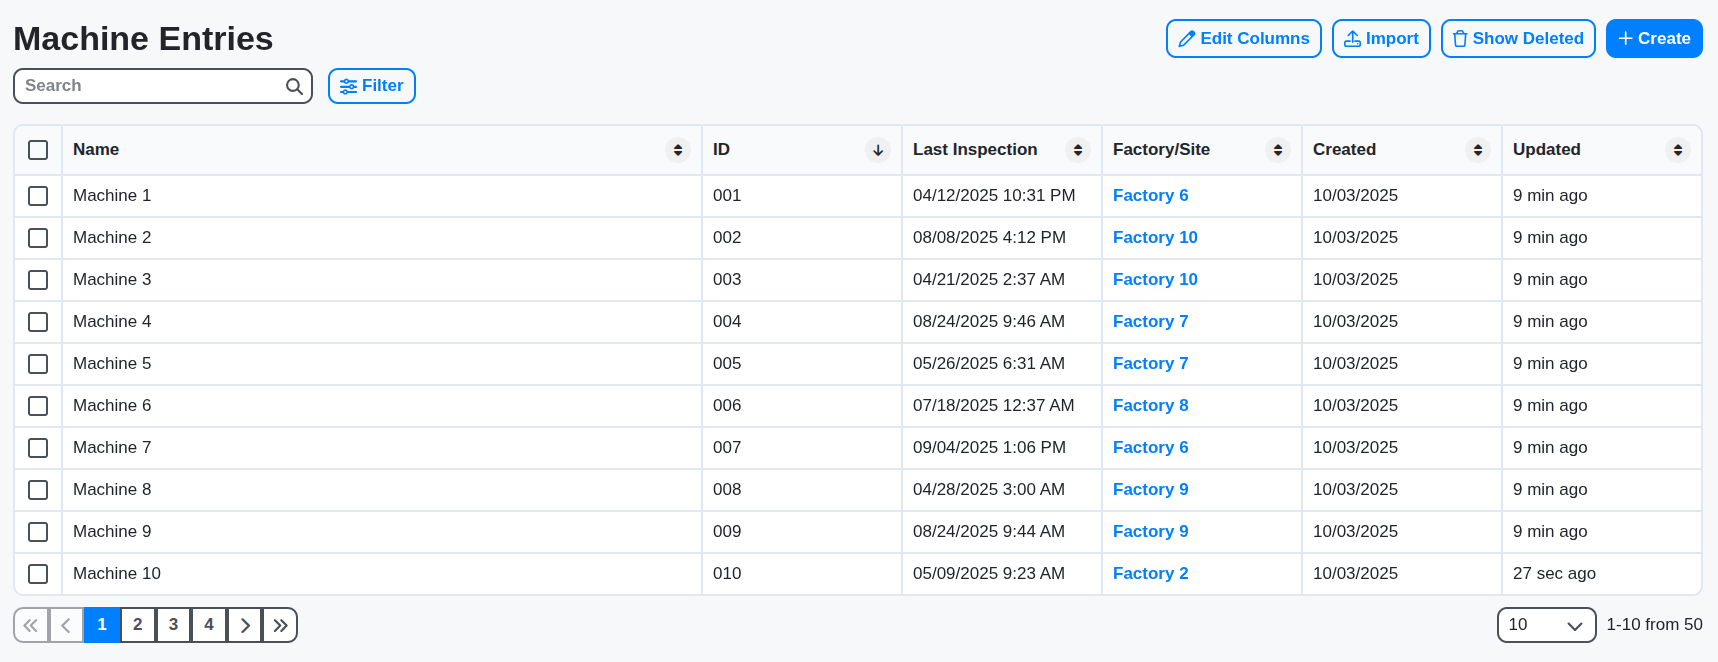The height and width of the screenshot is (662, 1718).
Task: Click the Edit Columns button
Action: 1243,38
